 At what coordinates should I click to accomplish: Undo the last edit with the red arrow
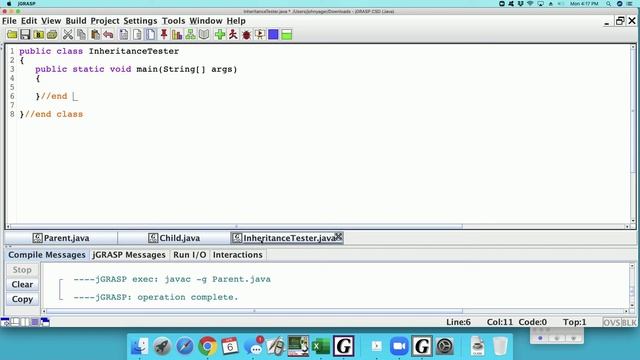(x=108, y=35)
